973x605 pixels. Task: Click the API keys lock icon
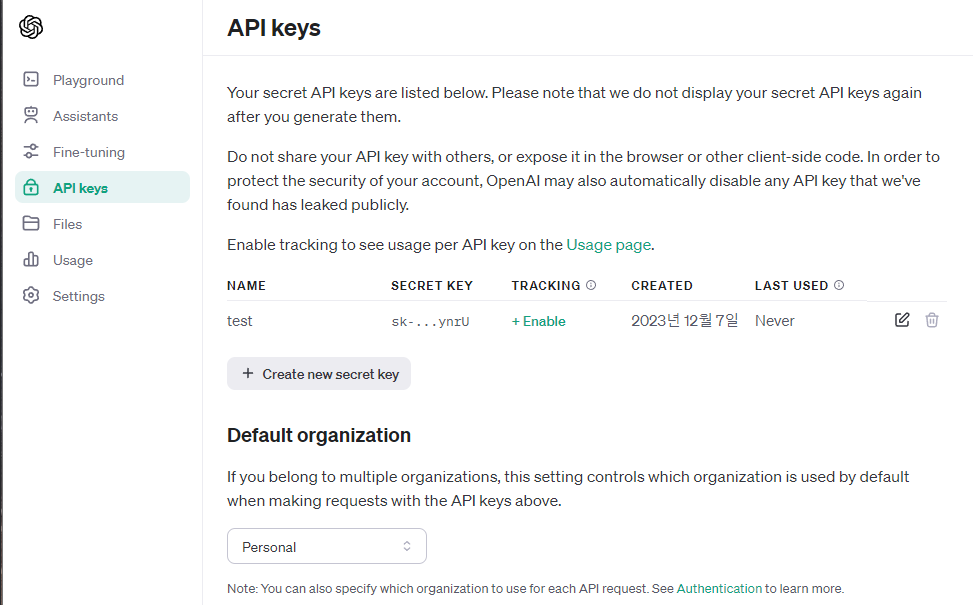pos(31,187)
